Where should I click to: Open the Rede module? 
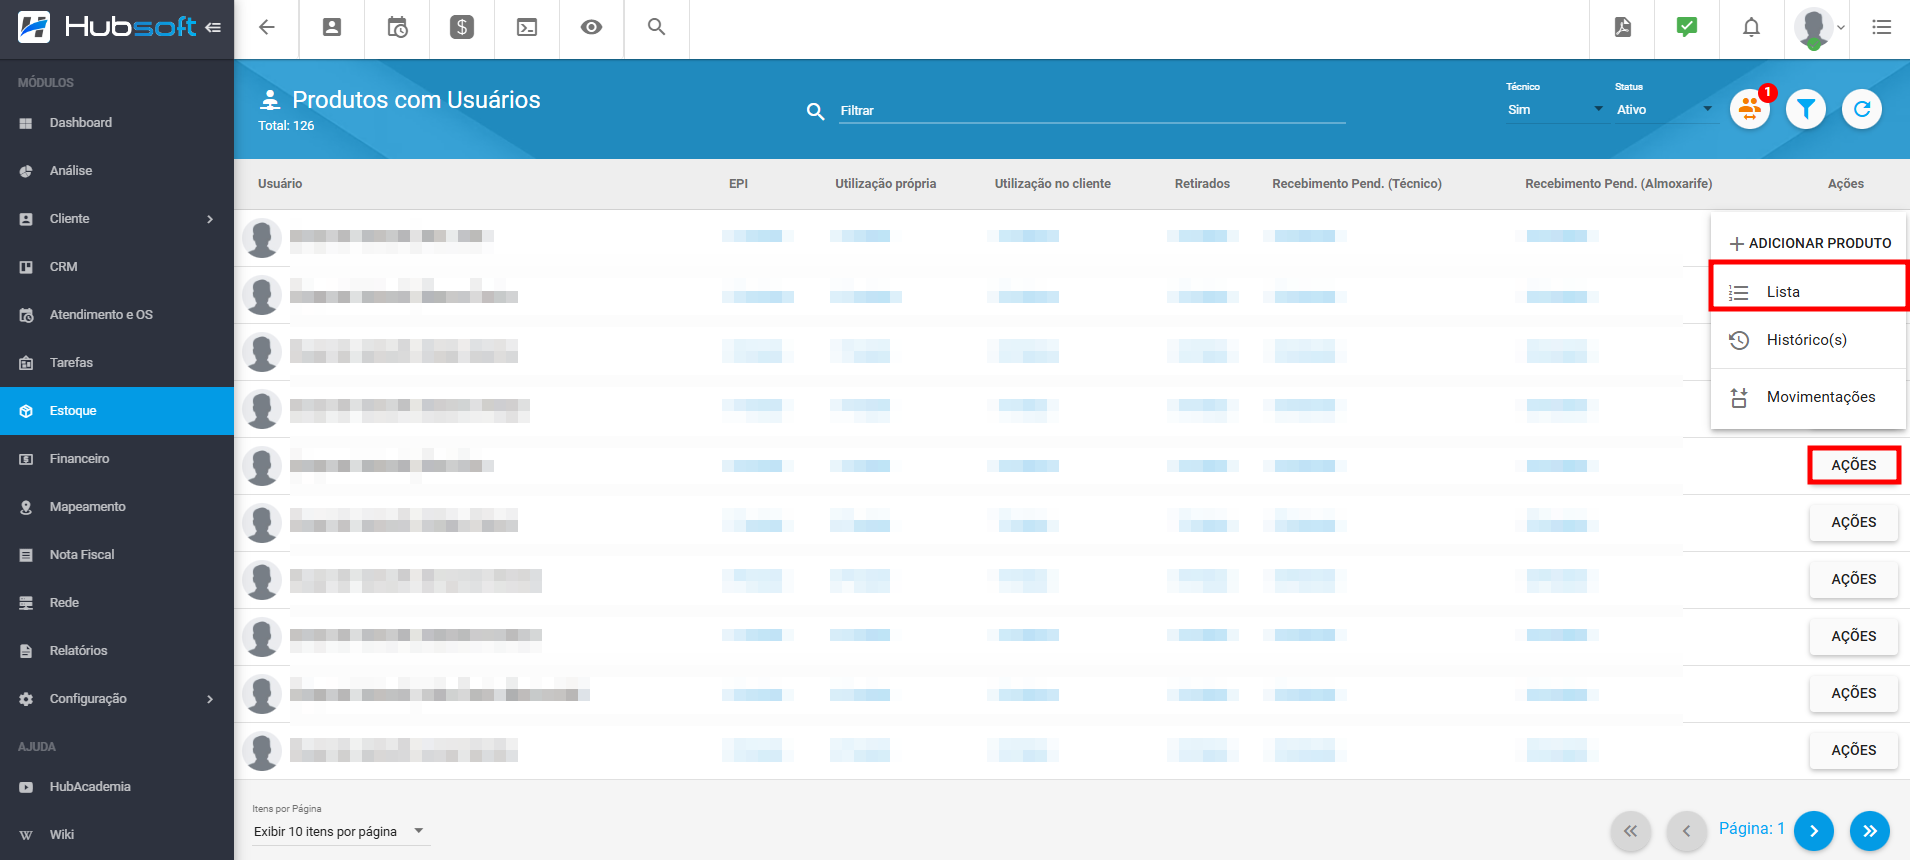(117, 603)
